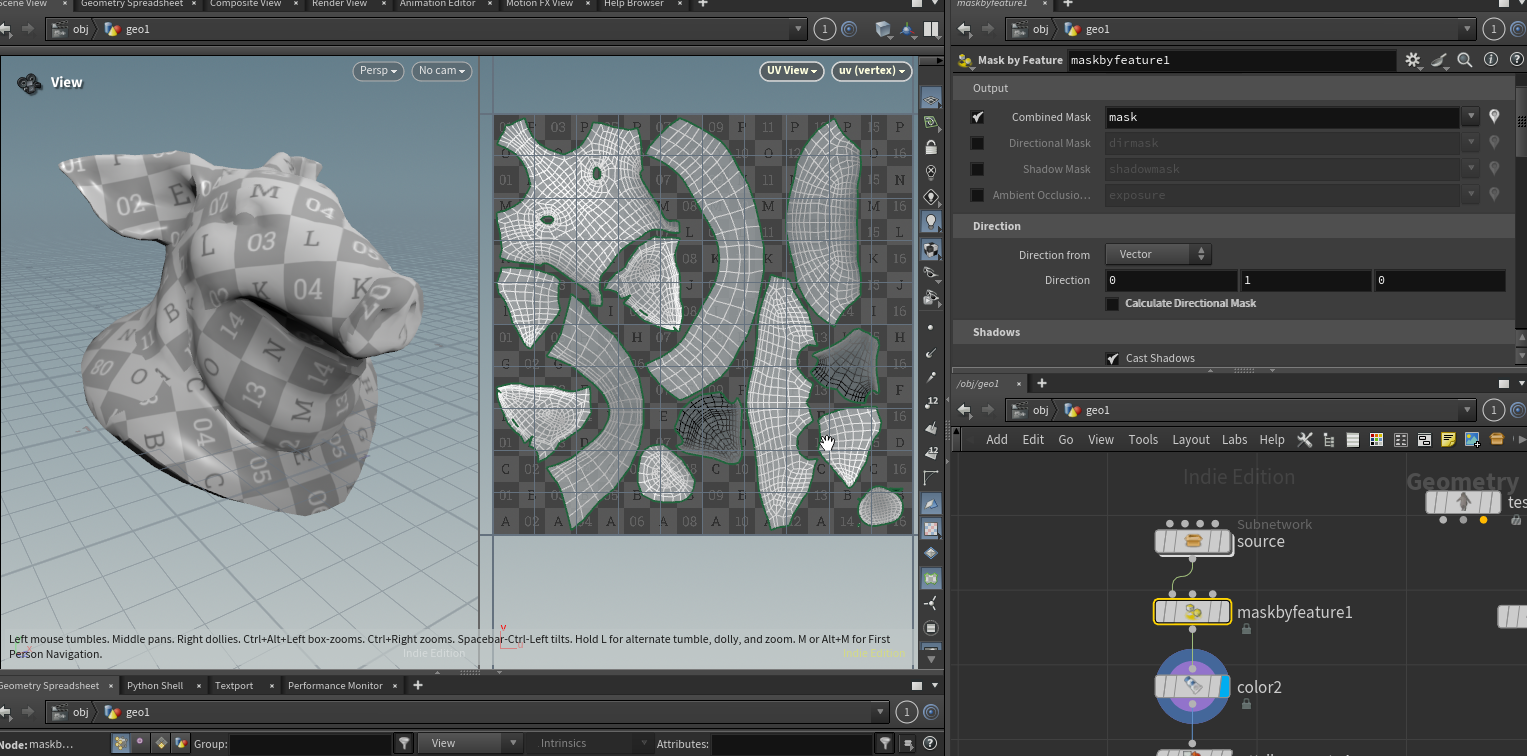Enable the Shadow Mask checkbox
Image resolution: width=1527 pixels, height=756 pixels.
tap(977, 169)
